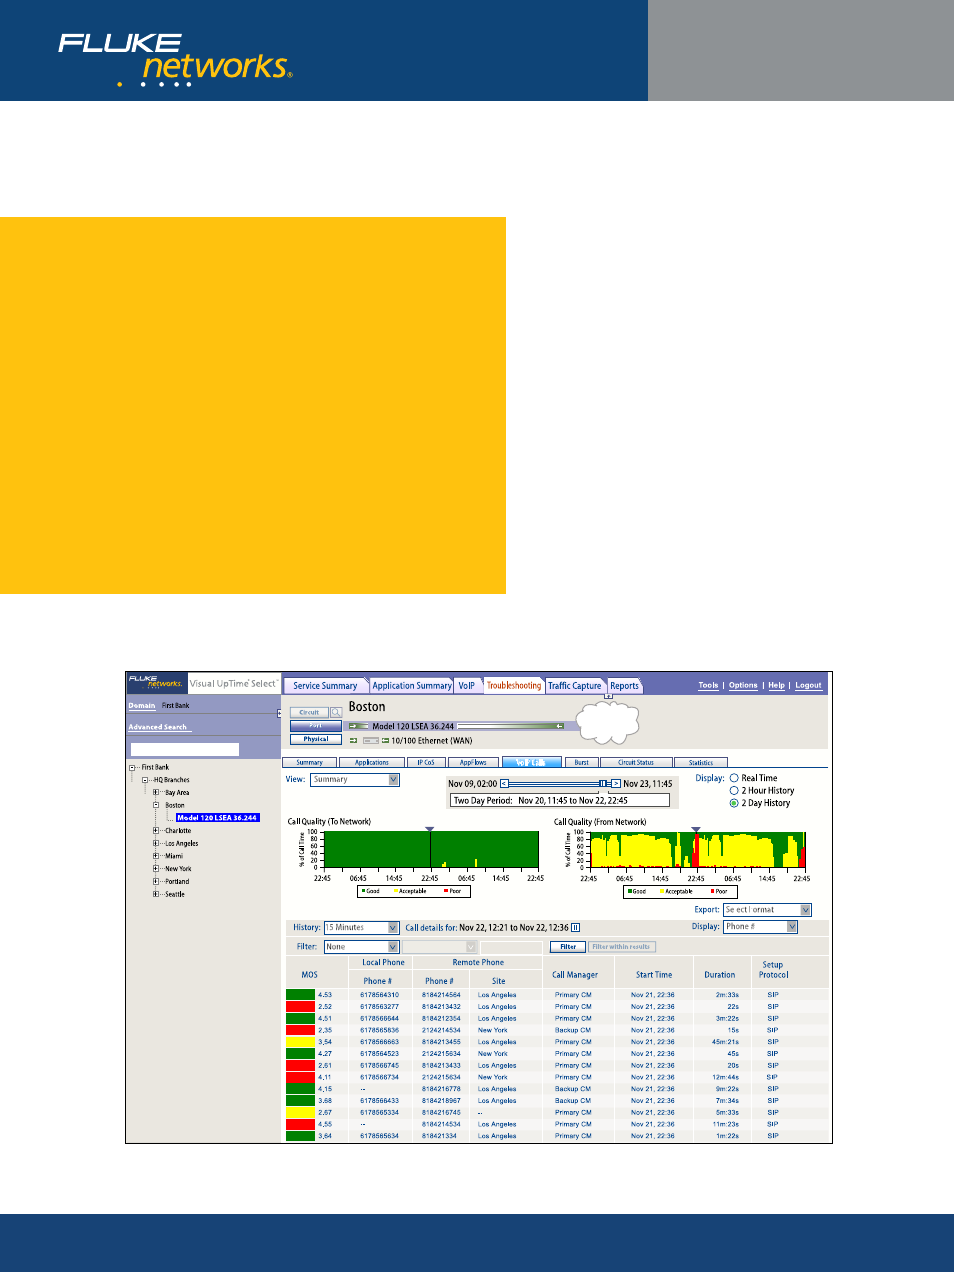
Task: Open the Troubleshooting tab
Action: coord(514,686)
